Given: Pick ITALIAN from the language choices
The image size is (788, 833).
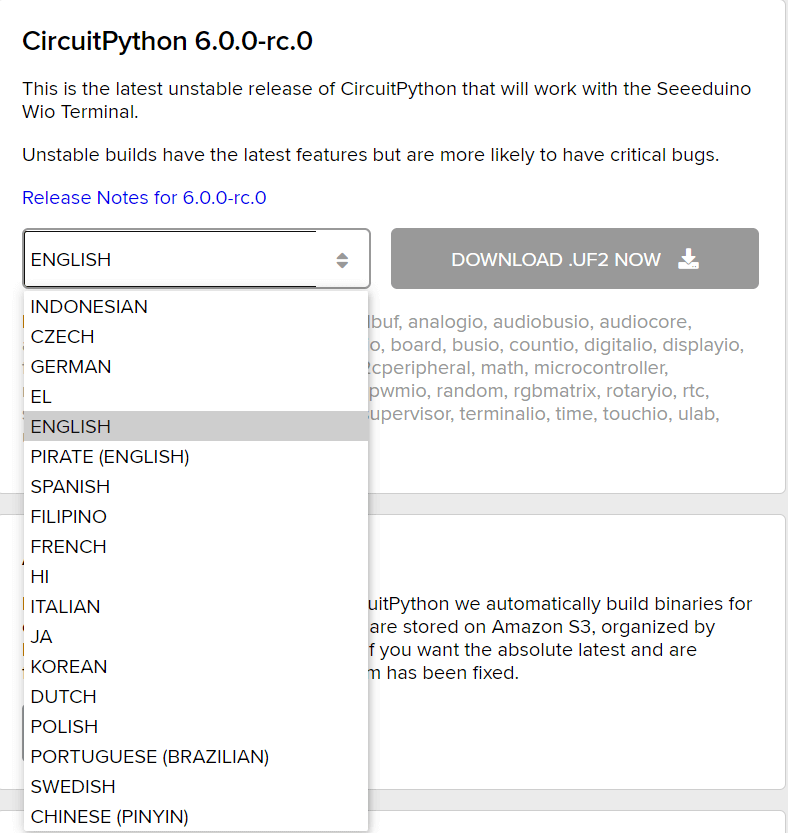Looking at the screenshot, I should pyautogui.click(x=65, y=606).
